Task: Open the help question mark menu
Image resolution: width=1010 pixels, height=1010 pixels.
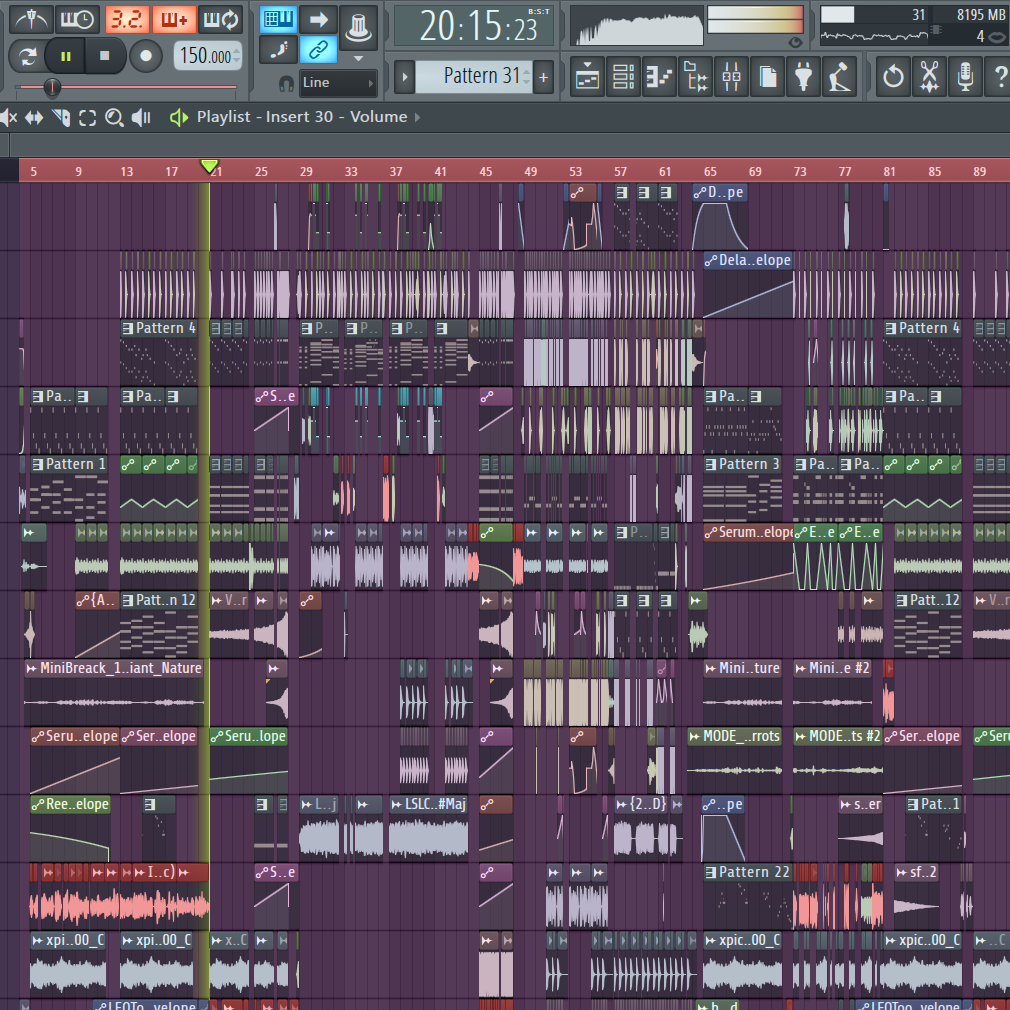Action: [x=997, y=76]
